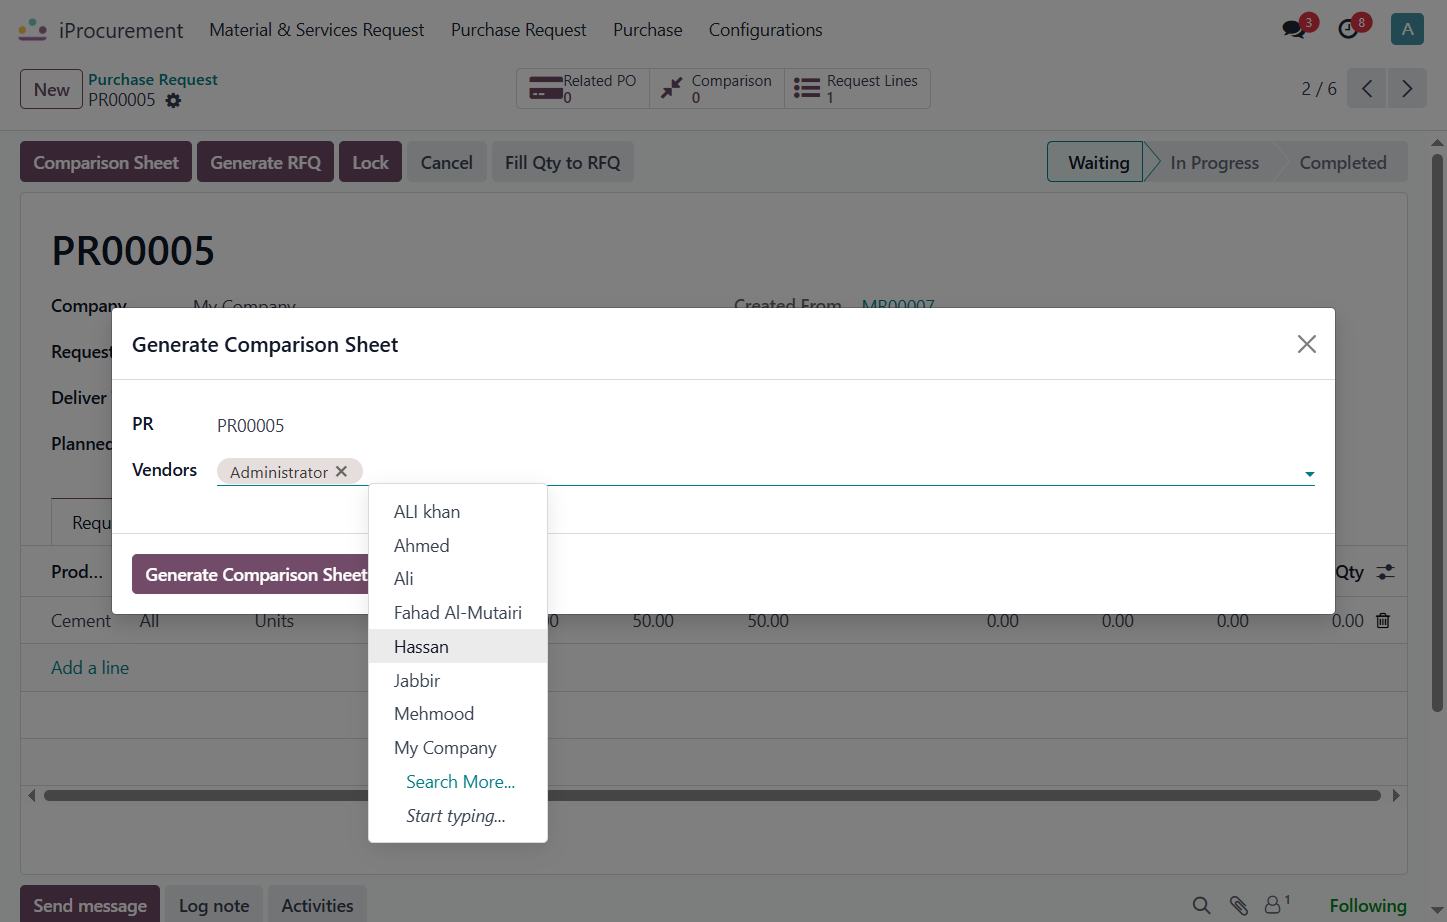Open Purchase Request menu
This screenshot has height=922, width=1447.
tap(518, 30)
